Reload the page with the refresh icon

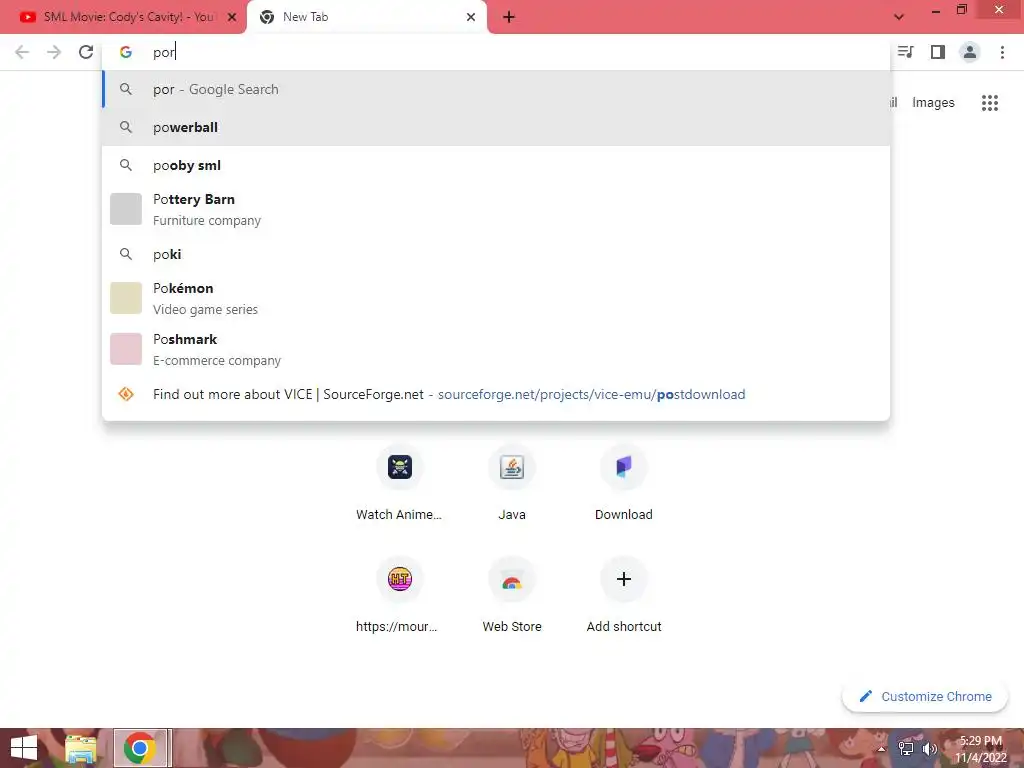point(86,52)
